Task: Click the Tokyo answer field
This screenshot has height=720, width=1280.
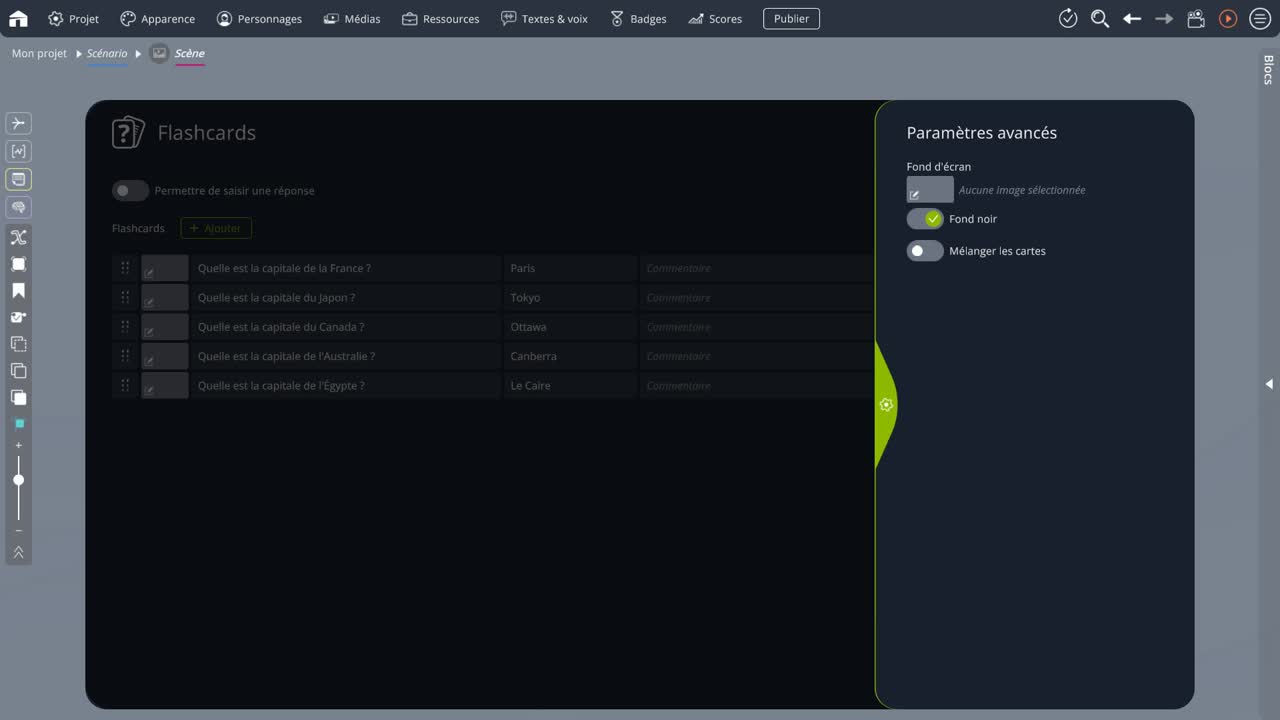Action: (570, 297)
